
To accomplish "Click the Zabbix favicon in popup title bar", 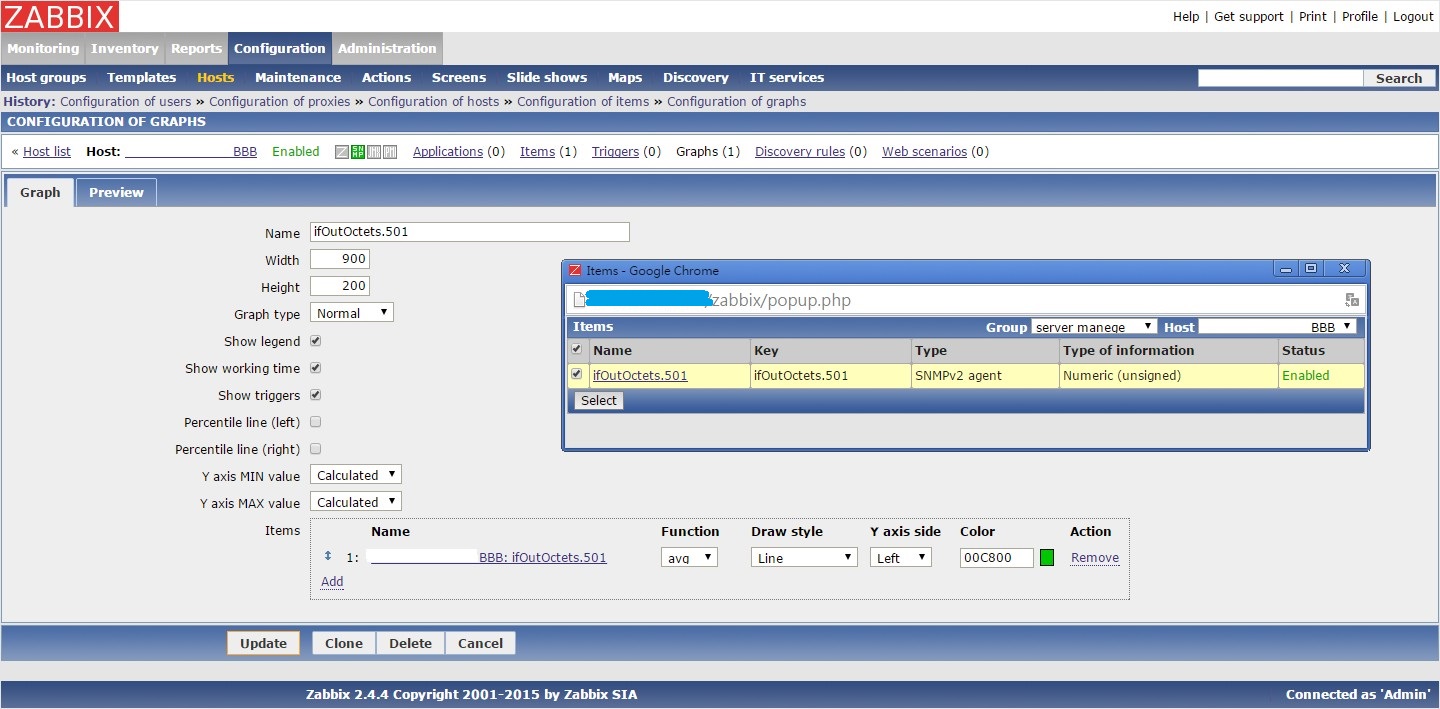I will tap(575, 270).
